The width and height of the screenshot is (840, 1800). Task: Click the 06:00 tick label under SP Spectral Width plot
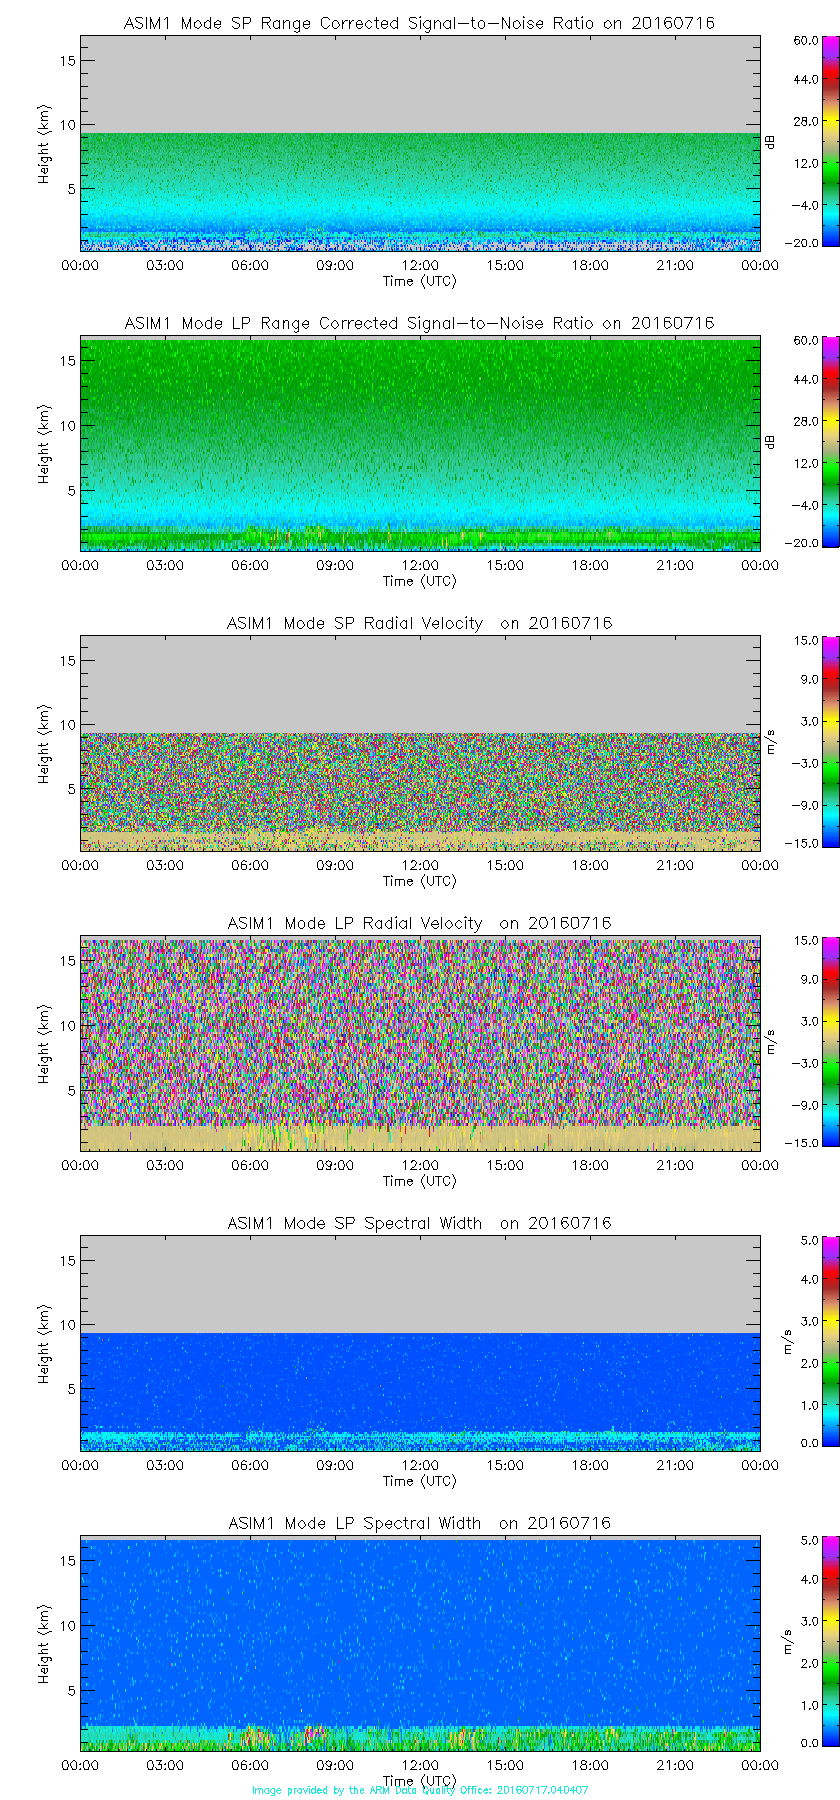250,1465
